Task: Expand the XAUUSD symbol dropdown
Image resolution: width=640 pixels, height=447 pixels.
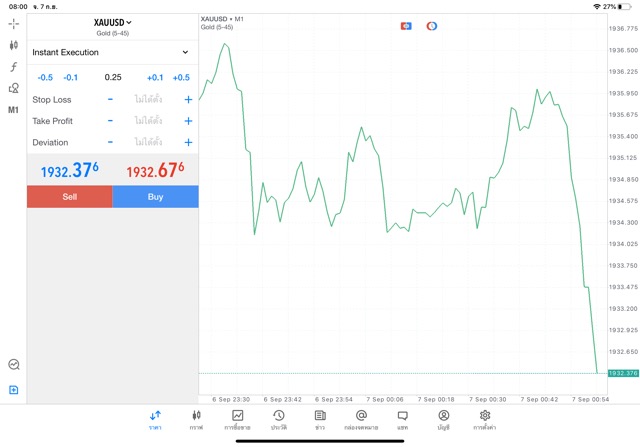Action: pos(113,22)
